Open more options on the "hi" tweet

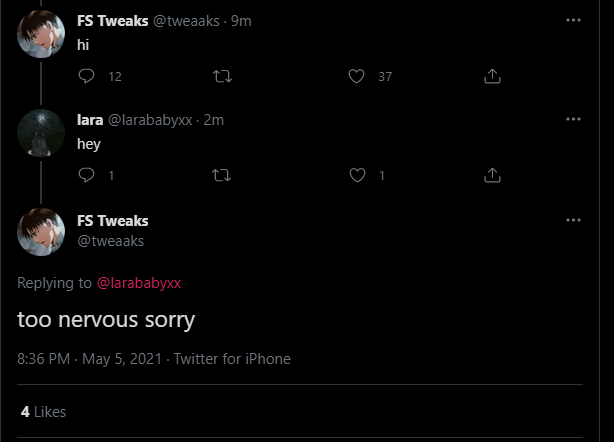pos(573,20)
